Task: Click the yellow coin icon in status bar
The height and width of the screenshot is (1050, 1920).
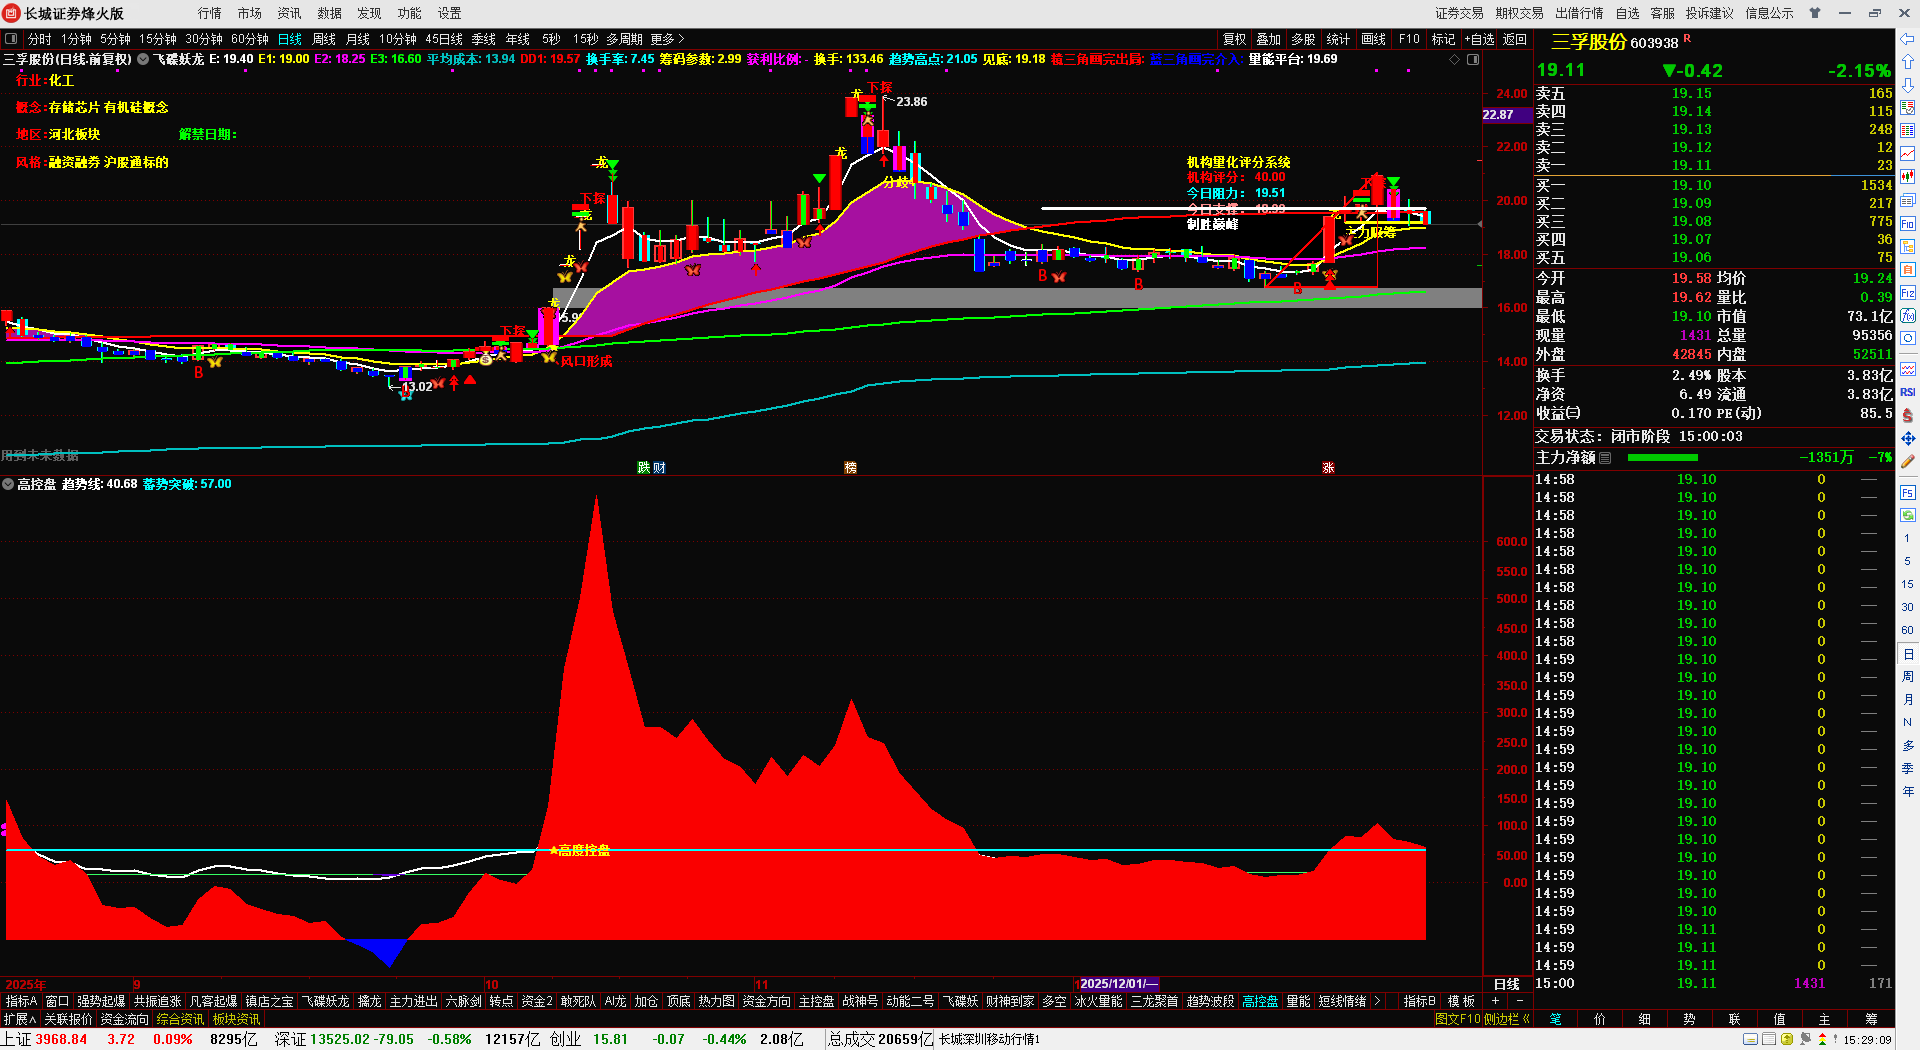Action: 1787,1039
